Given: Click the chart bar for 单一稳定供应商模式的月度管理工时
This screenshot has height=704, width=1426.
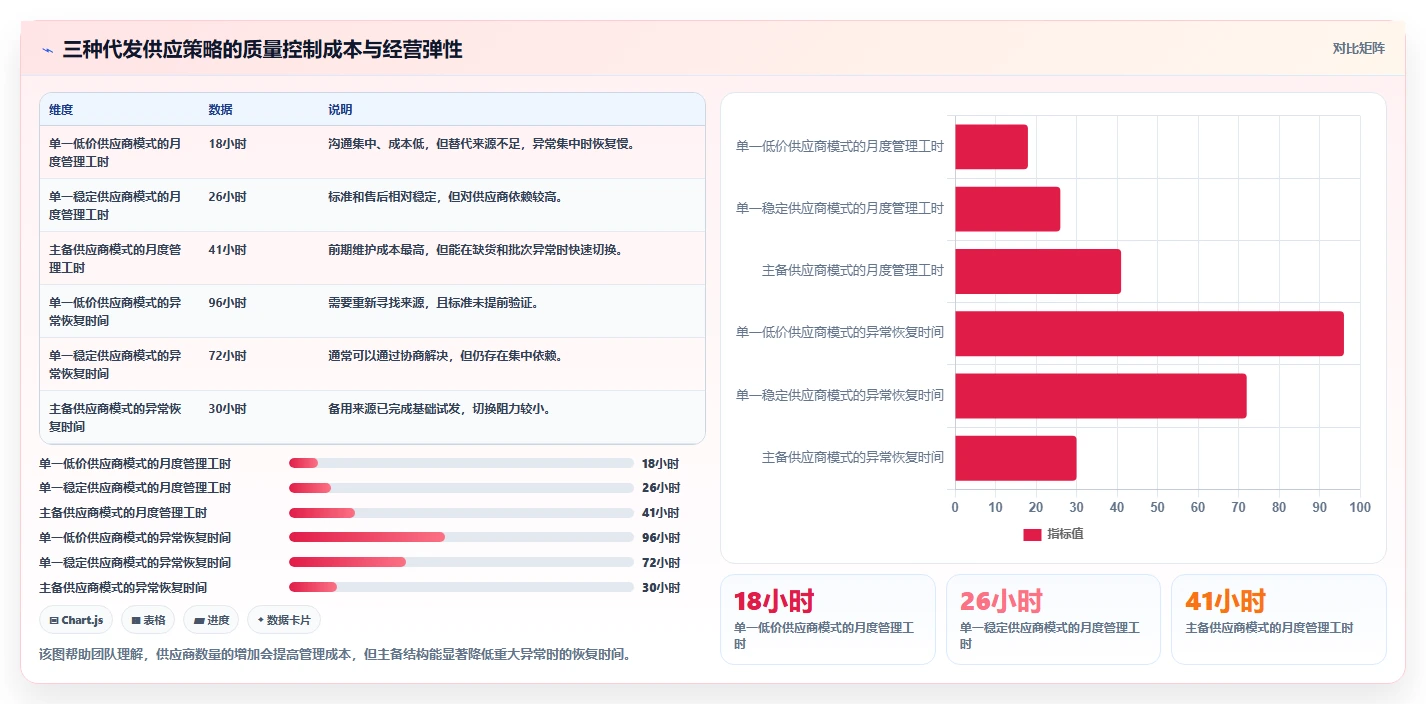Looking at the screenshot, I should 1007,209.
